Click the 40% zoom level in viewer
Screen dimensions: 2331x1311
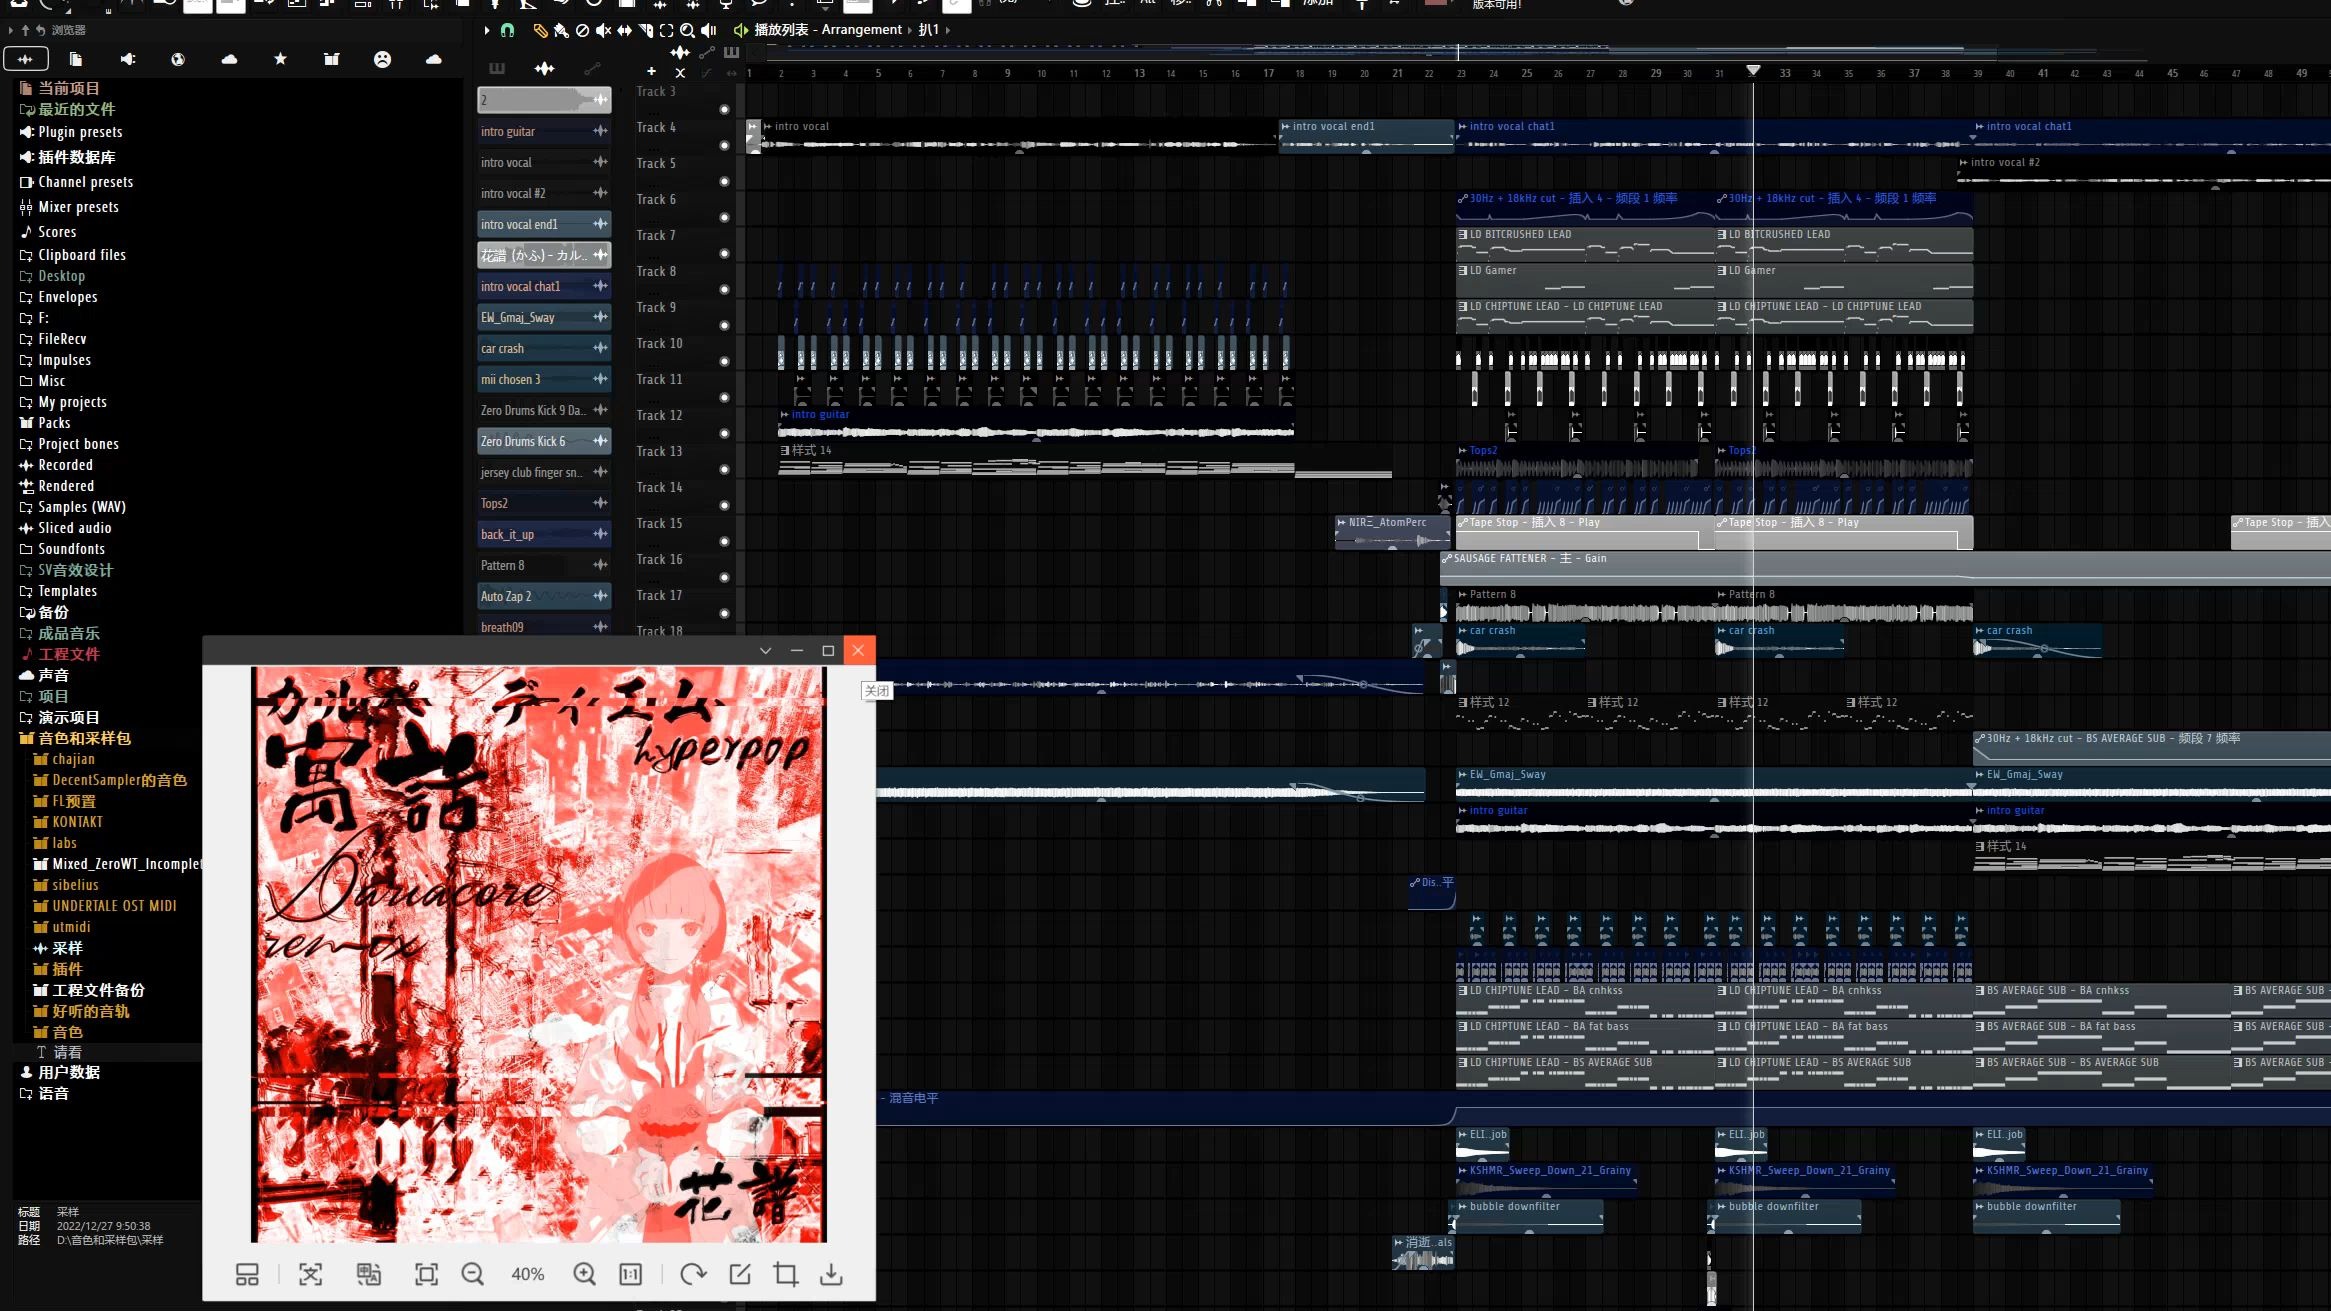[528, 1274]
